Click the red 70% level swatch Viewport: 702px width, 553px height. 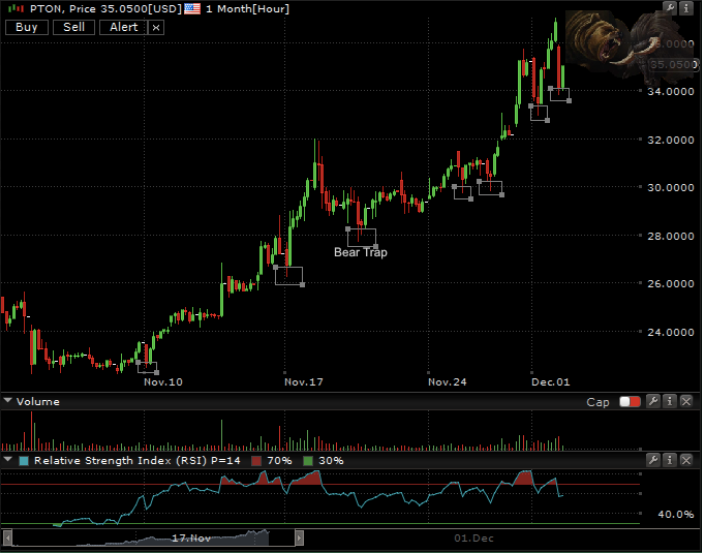(256, 461)
